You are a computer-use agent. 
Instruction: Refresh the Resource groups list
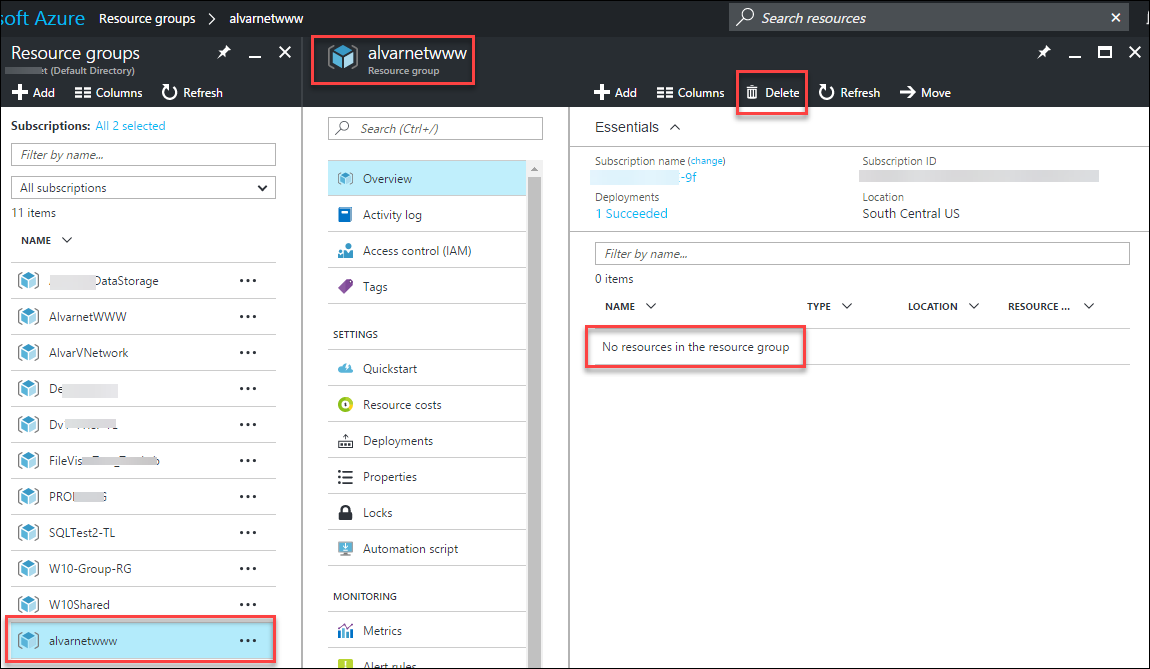[192, 92]
